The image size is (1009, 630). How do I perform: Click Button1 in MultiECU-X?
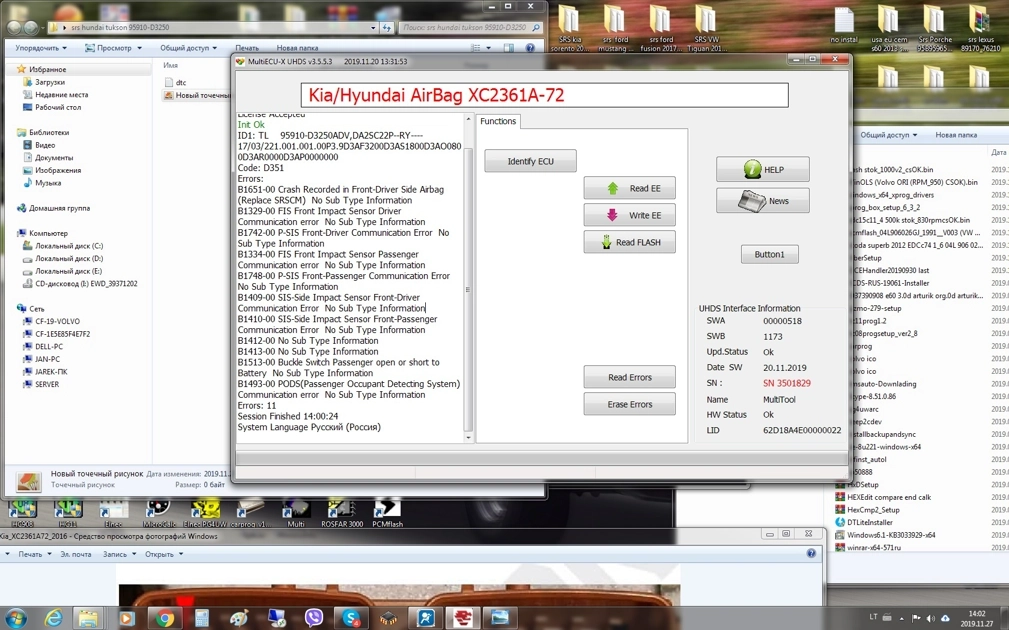point(770,254)
